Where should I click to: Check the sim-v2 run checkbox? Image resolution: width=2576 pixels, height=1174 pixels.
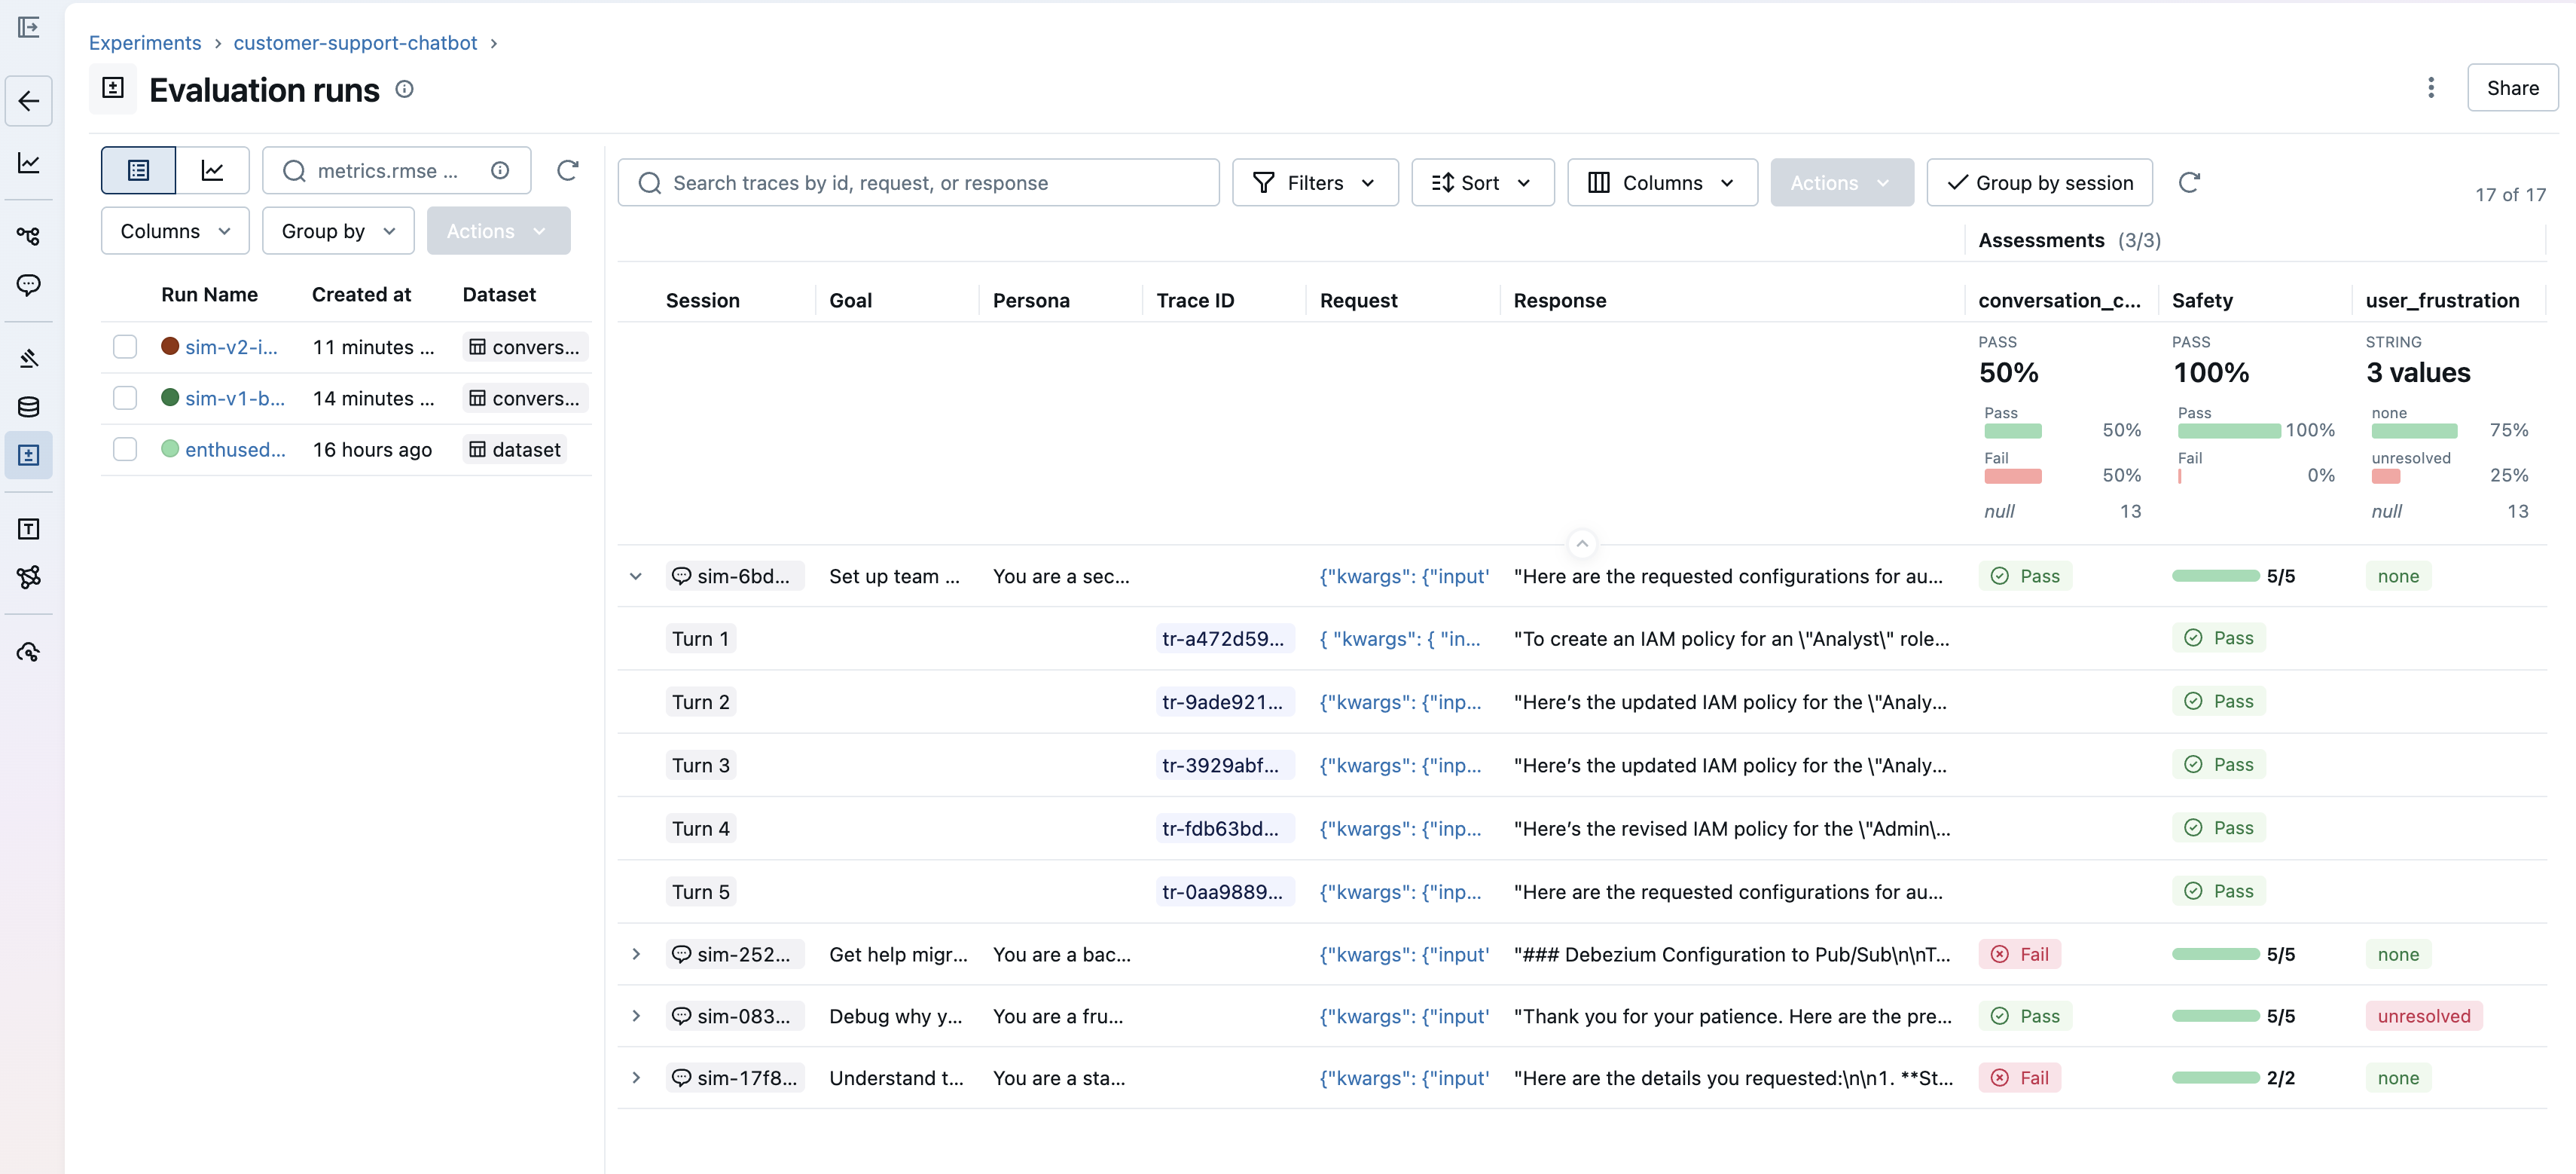(125, 346)
